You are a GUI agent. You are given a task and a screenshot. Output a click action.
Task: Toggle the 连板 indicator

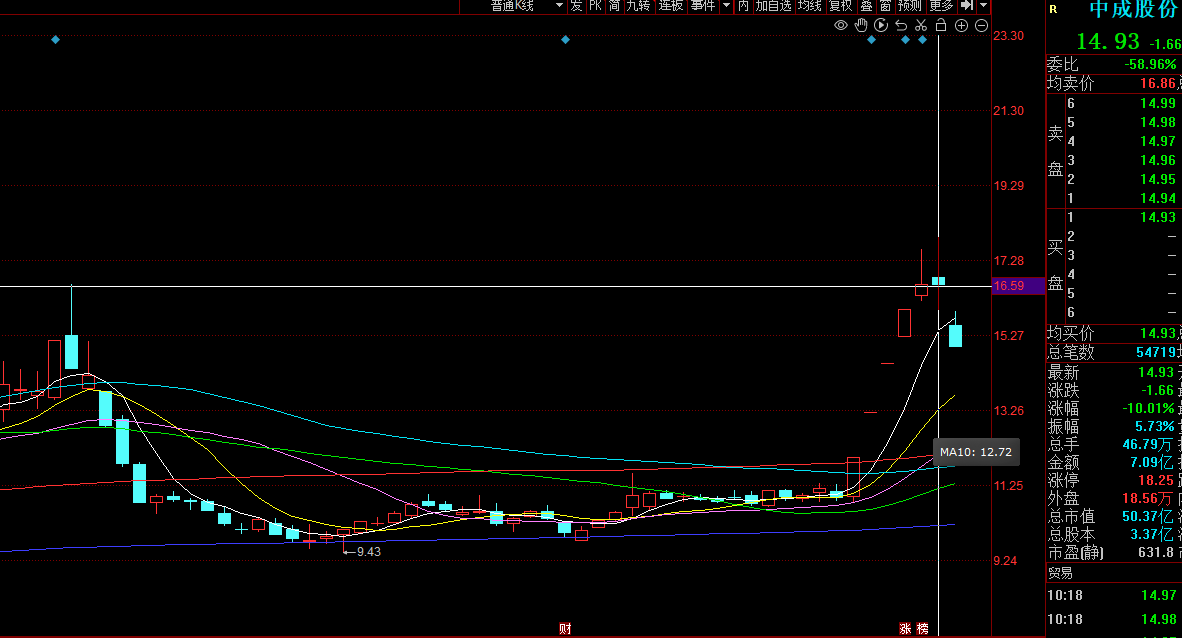pyautogui.click(x=671, y=6)
